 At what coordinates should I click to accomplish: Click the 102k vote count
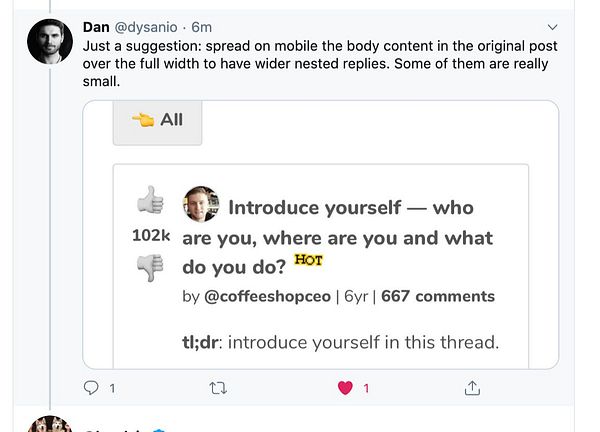coord(151,236)
